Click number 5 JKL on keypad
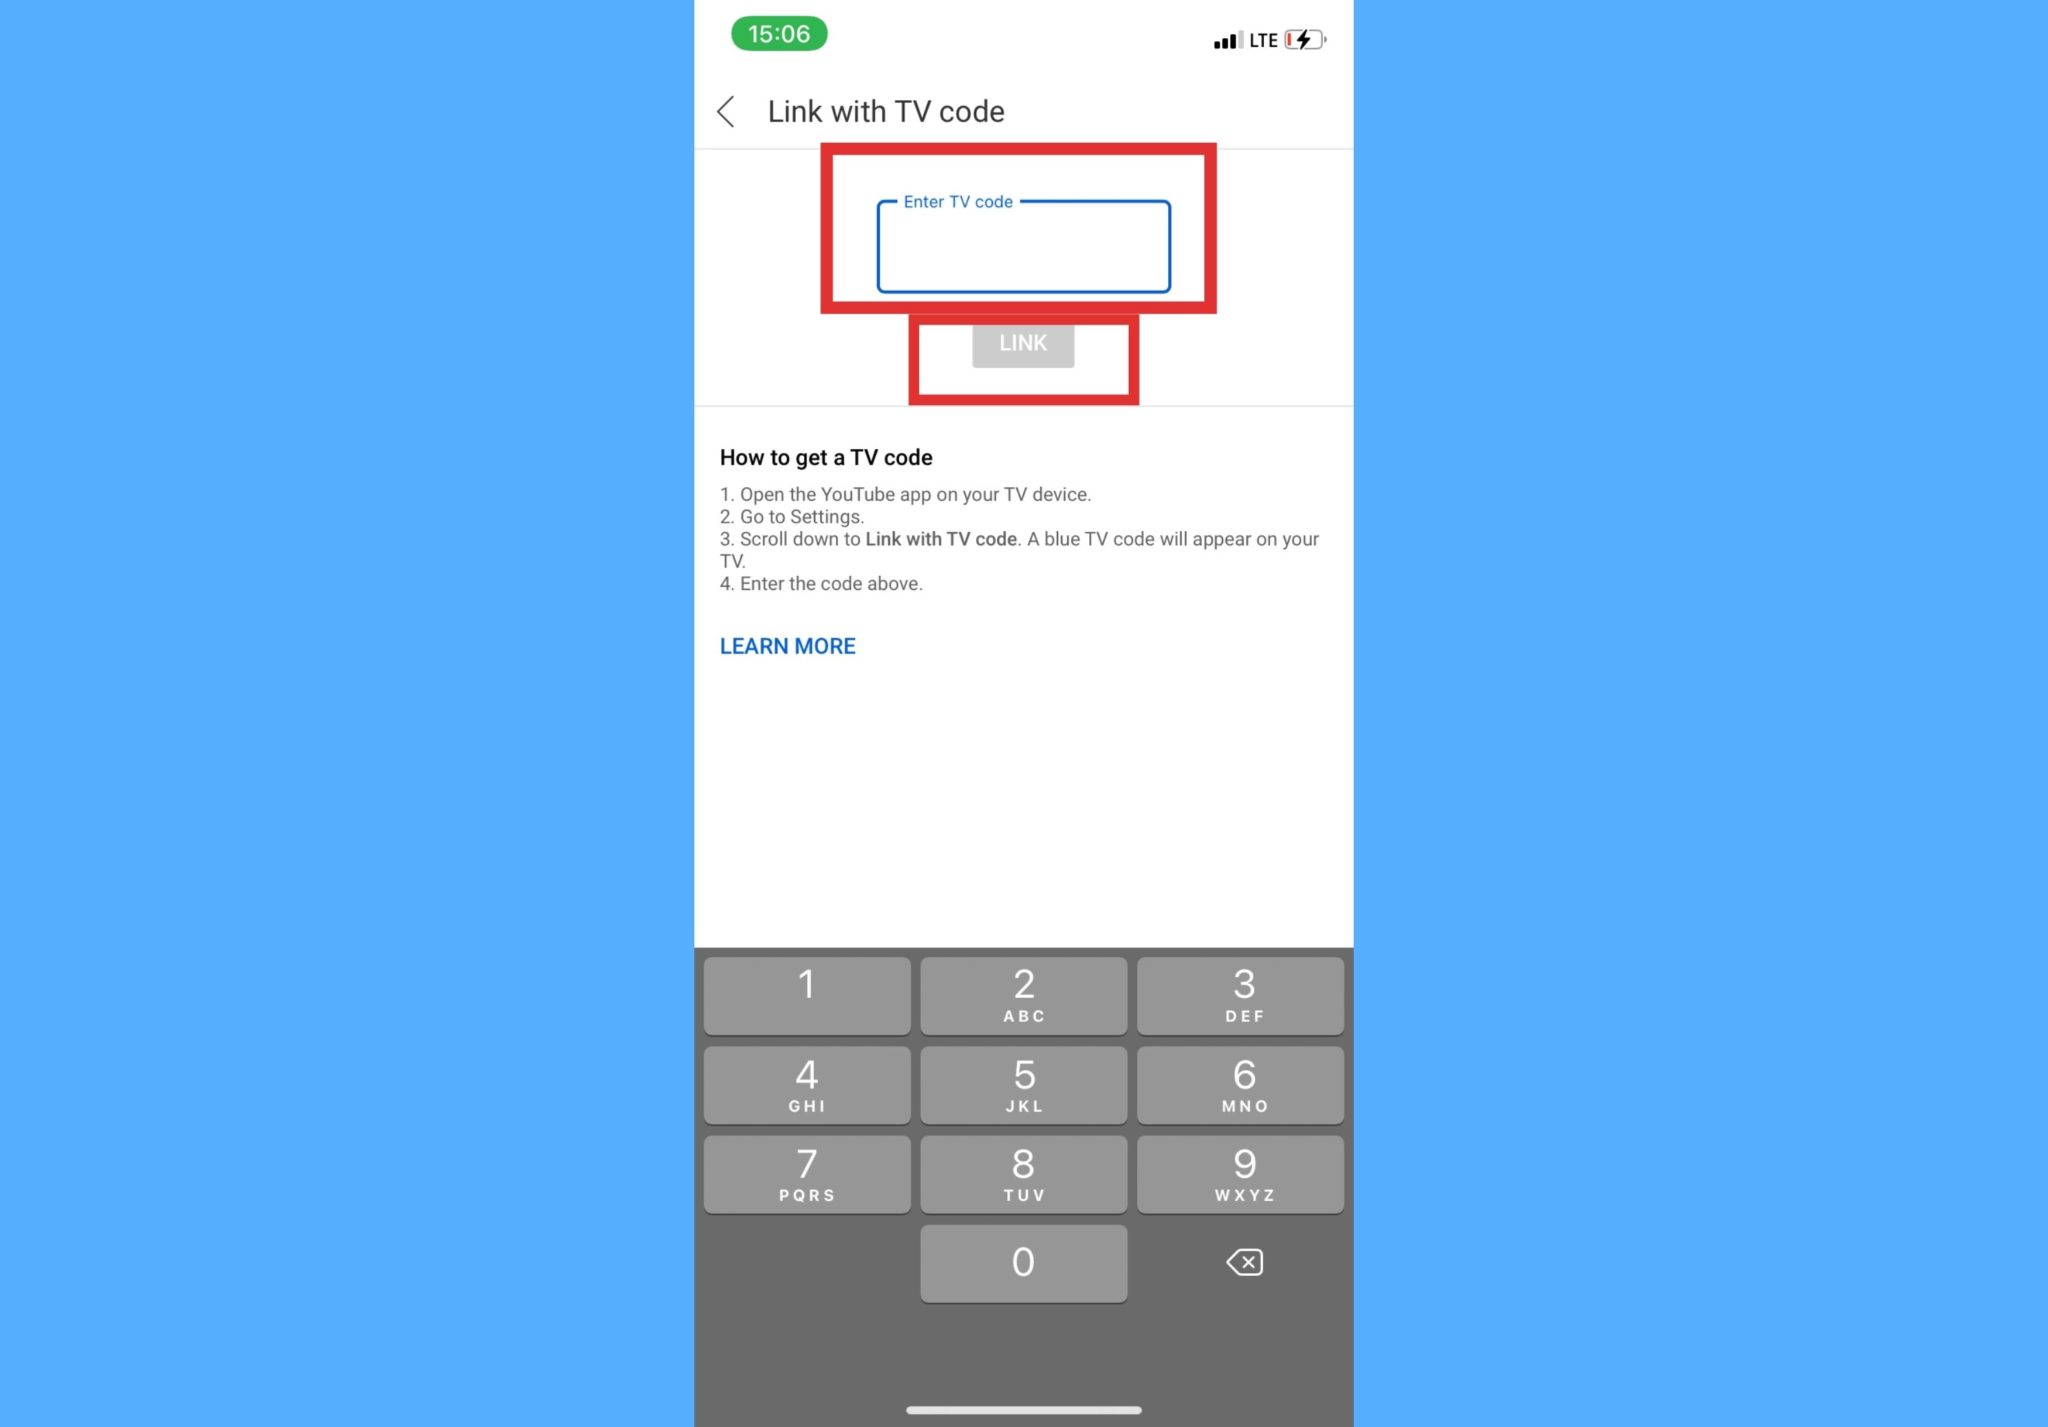Screen dimensions: 2048x1427 point(1022,1082)
